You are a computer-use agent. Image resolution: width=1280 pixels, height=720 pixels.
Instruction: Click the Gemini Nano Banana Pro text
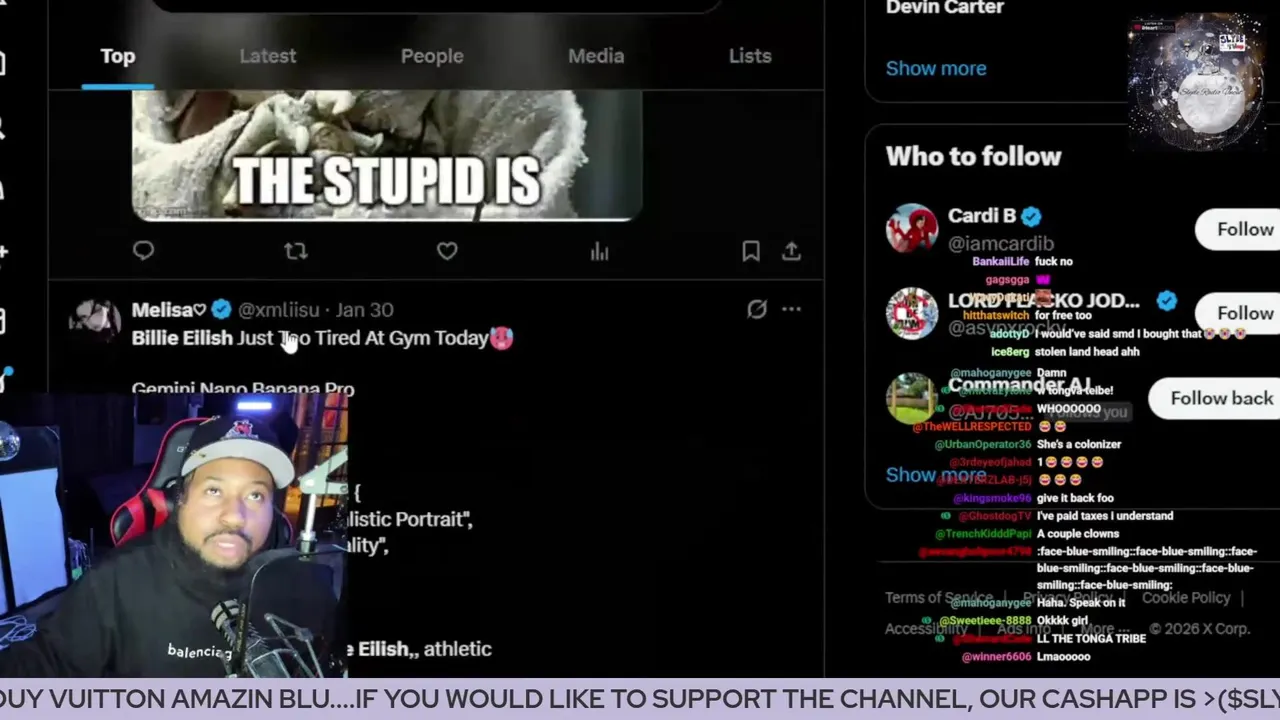coord(243,389)
